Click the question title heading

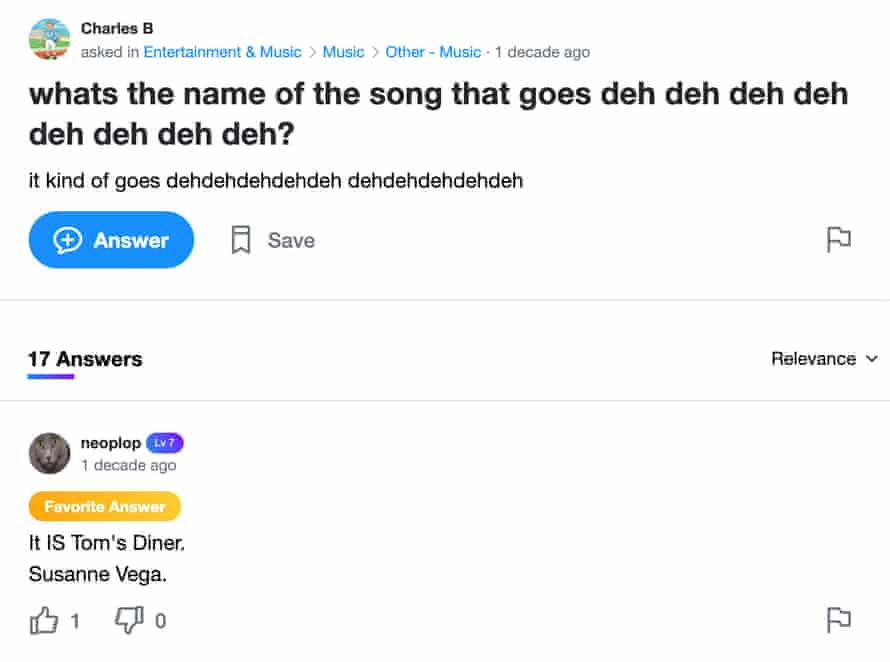pos(438,113)
